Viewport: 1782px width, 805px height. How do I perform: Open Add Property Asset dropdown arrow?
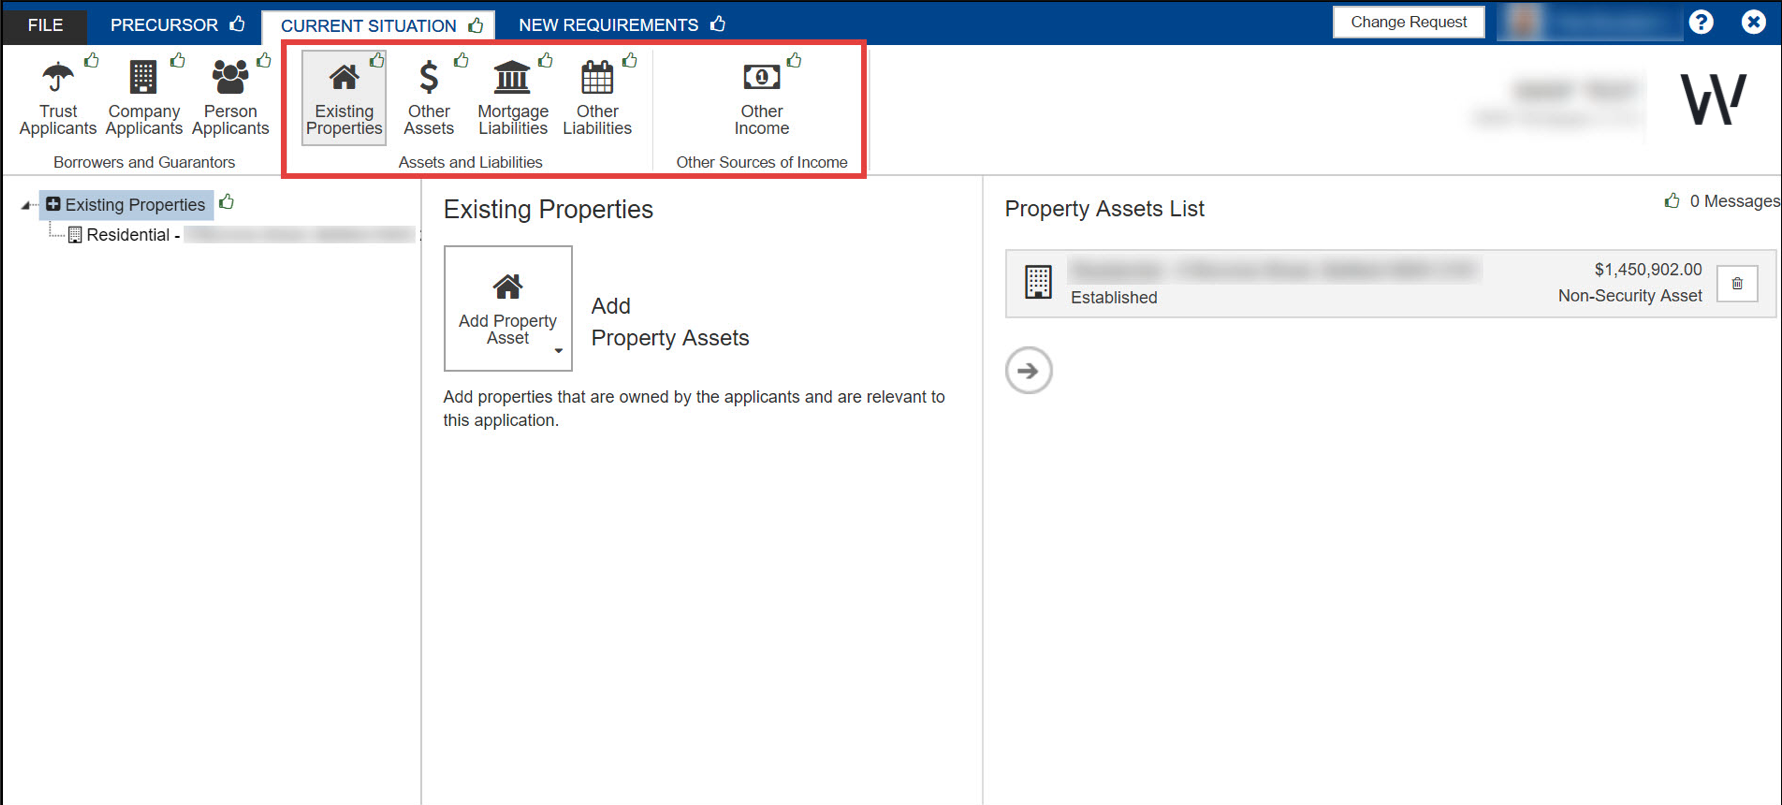point(558,351)
